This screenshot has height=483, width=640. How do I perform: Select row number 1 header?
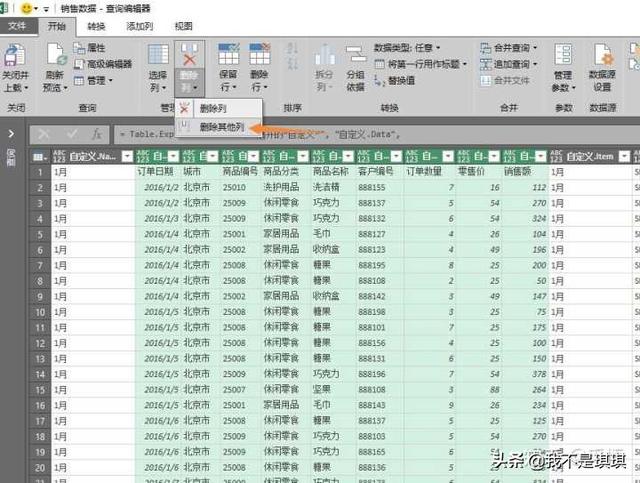click(x=40, y=172)
